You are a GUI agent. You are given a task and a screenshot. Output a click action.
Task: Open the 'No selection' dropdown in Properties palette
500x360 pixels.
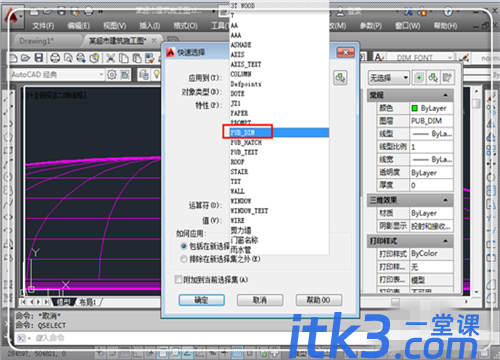click(388, 78)
